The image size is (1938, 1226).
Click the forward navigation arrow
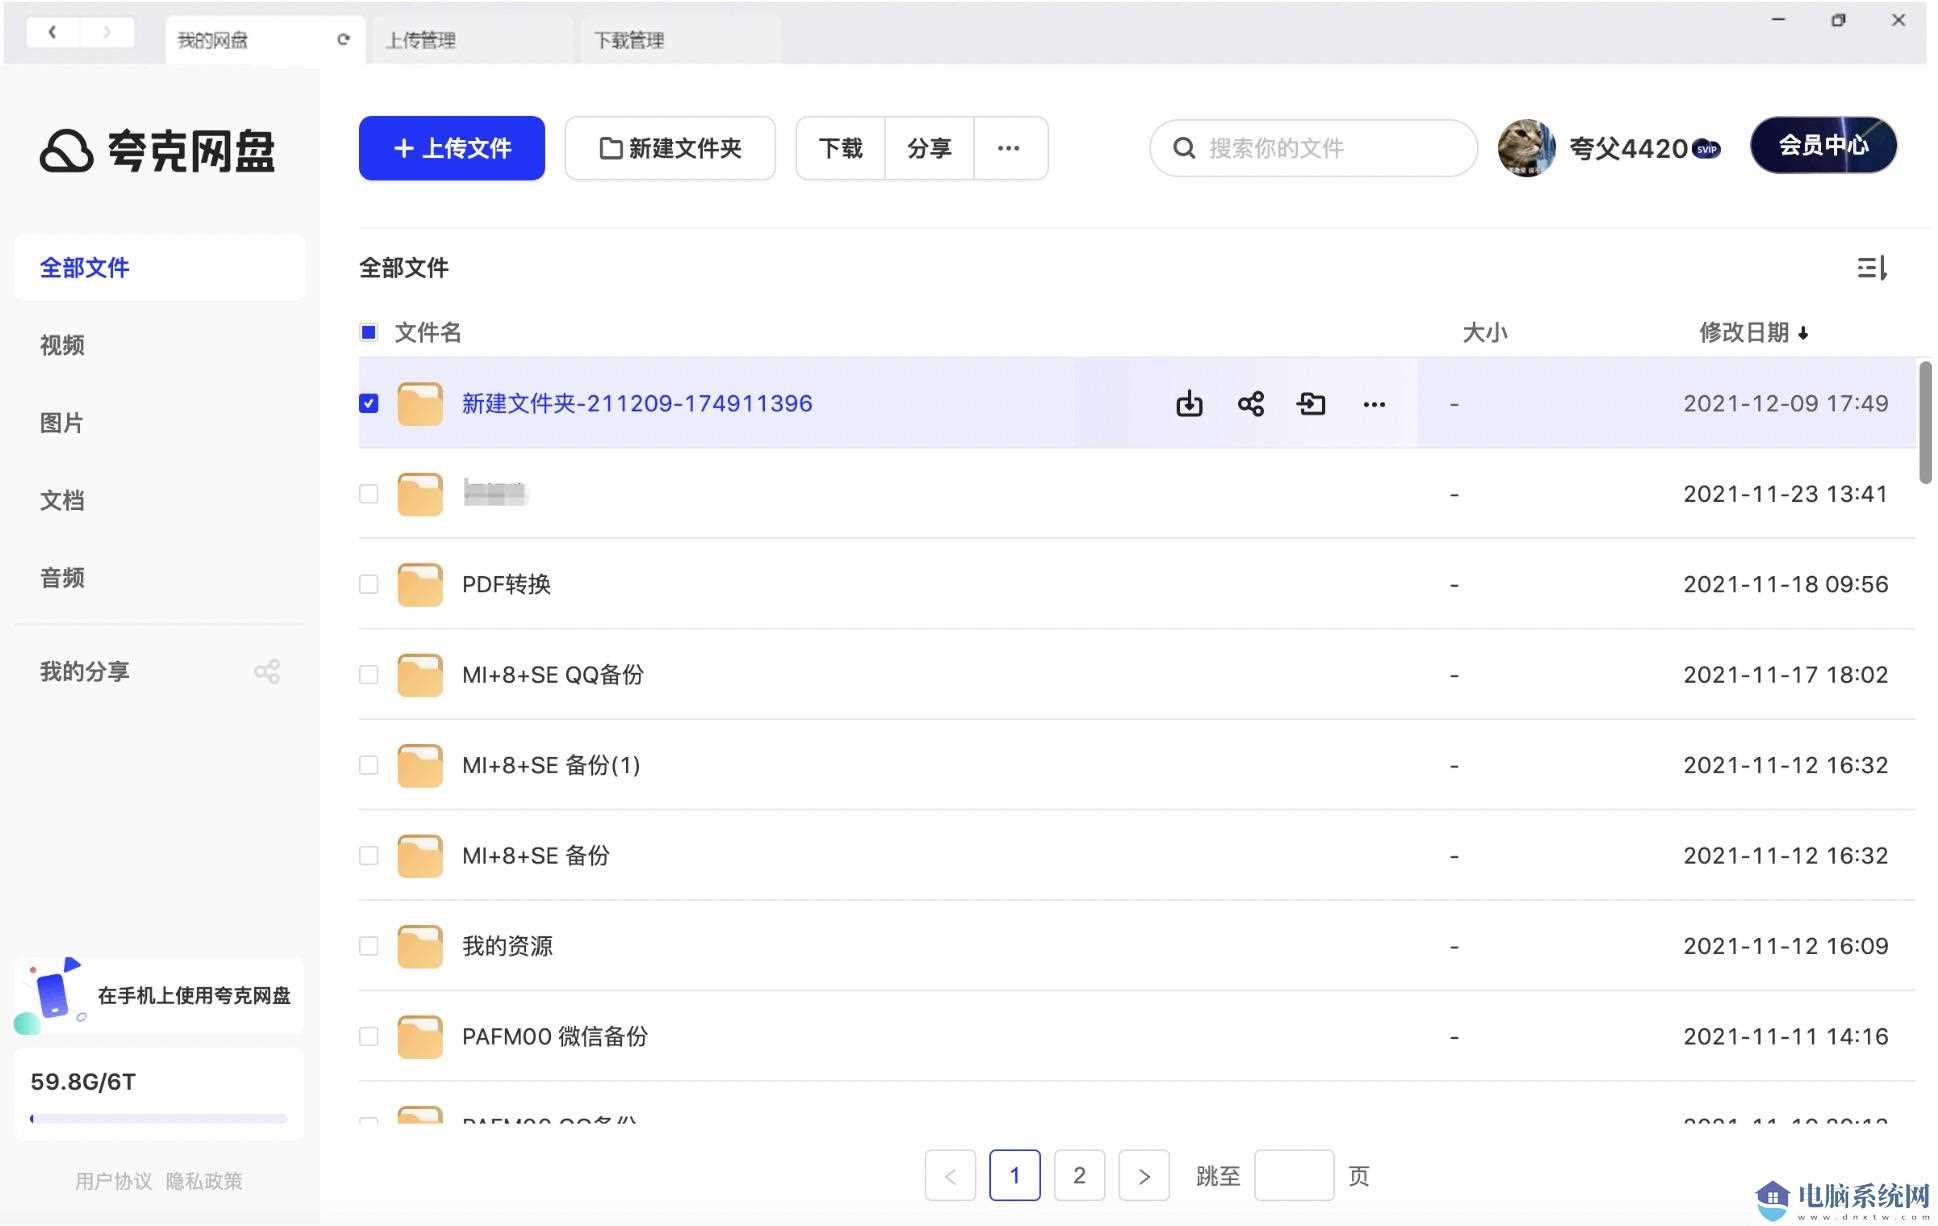click(107, 33)
